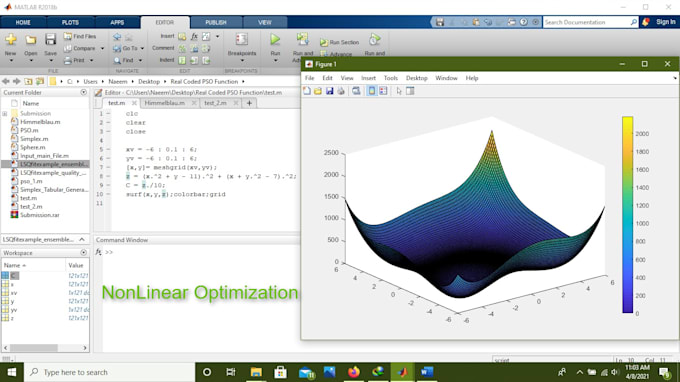Image resolution: width=680 pixels, height=382 pixels.
Task: Click the Browse for folder icon
Action: (40, 82)
